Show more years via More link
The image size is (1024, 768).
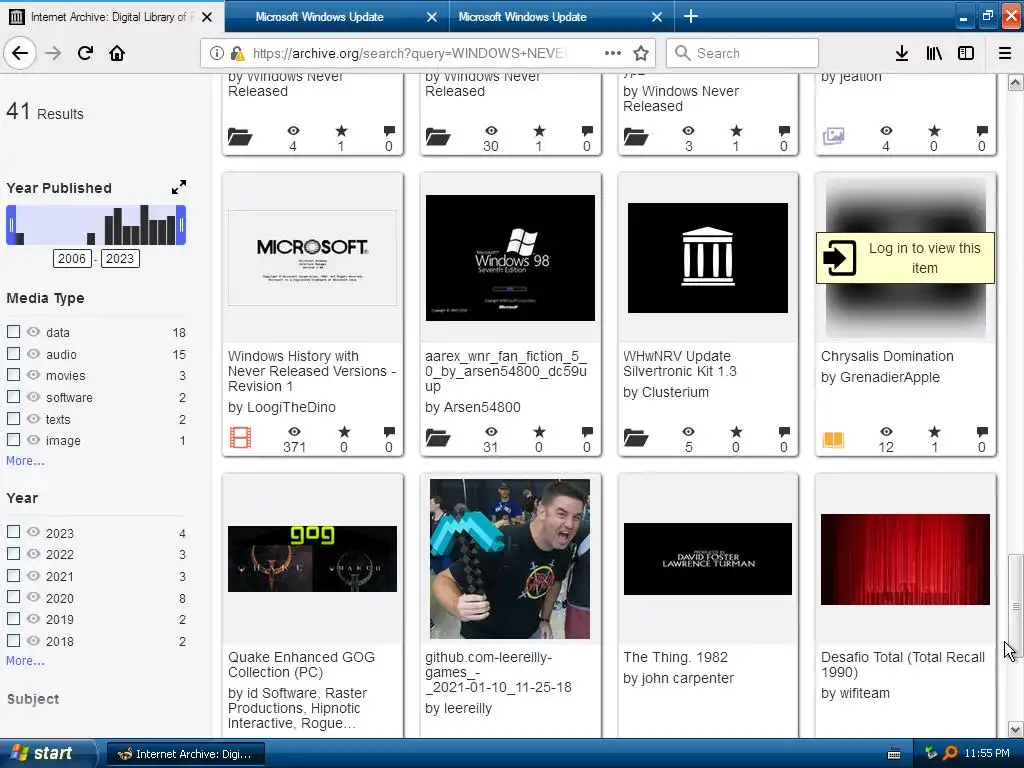(x=25, y=660)
